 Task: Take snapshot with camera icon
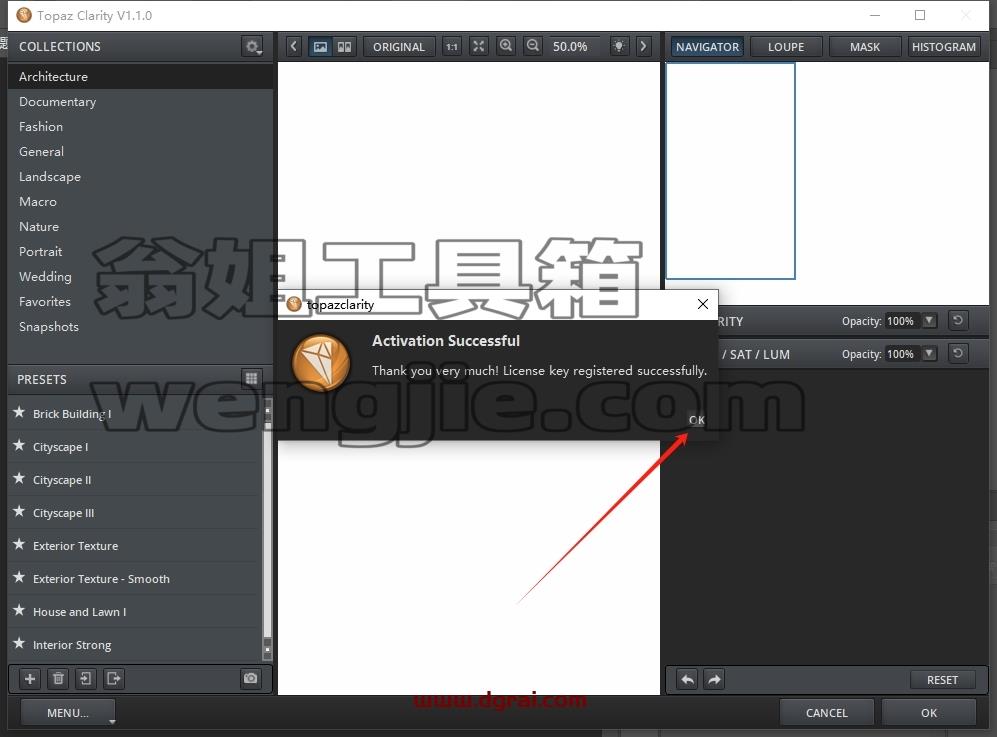[x=251, y=678]
